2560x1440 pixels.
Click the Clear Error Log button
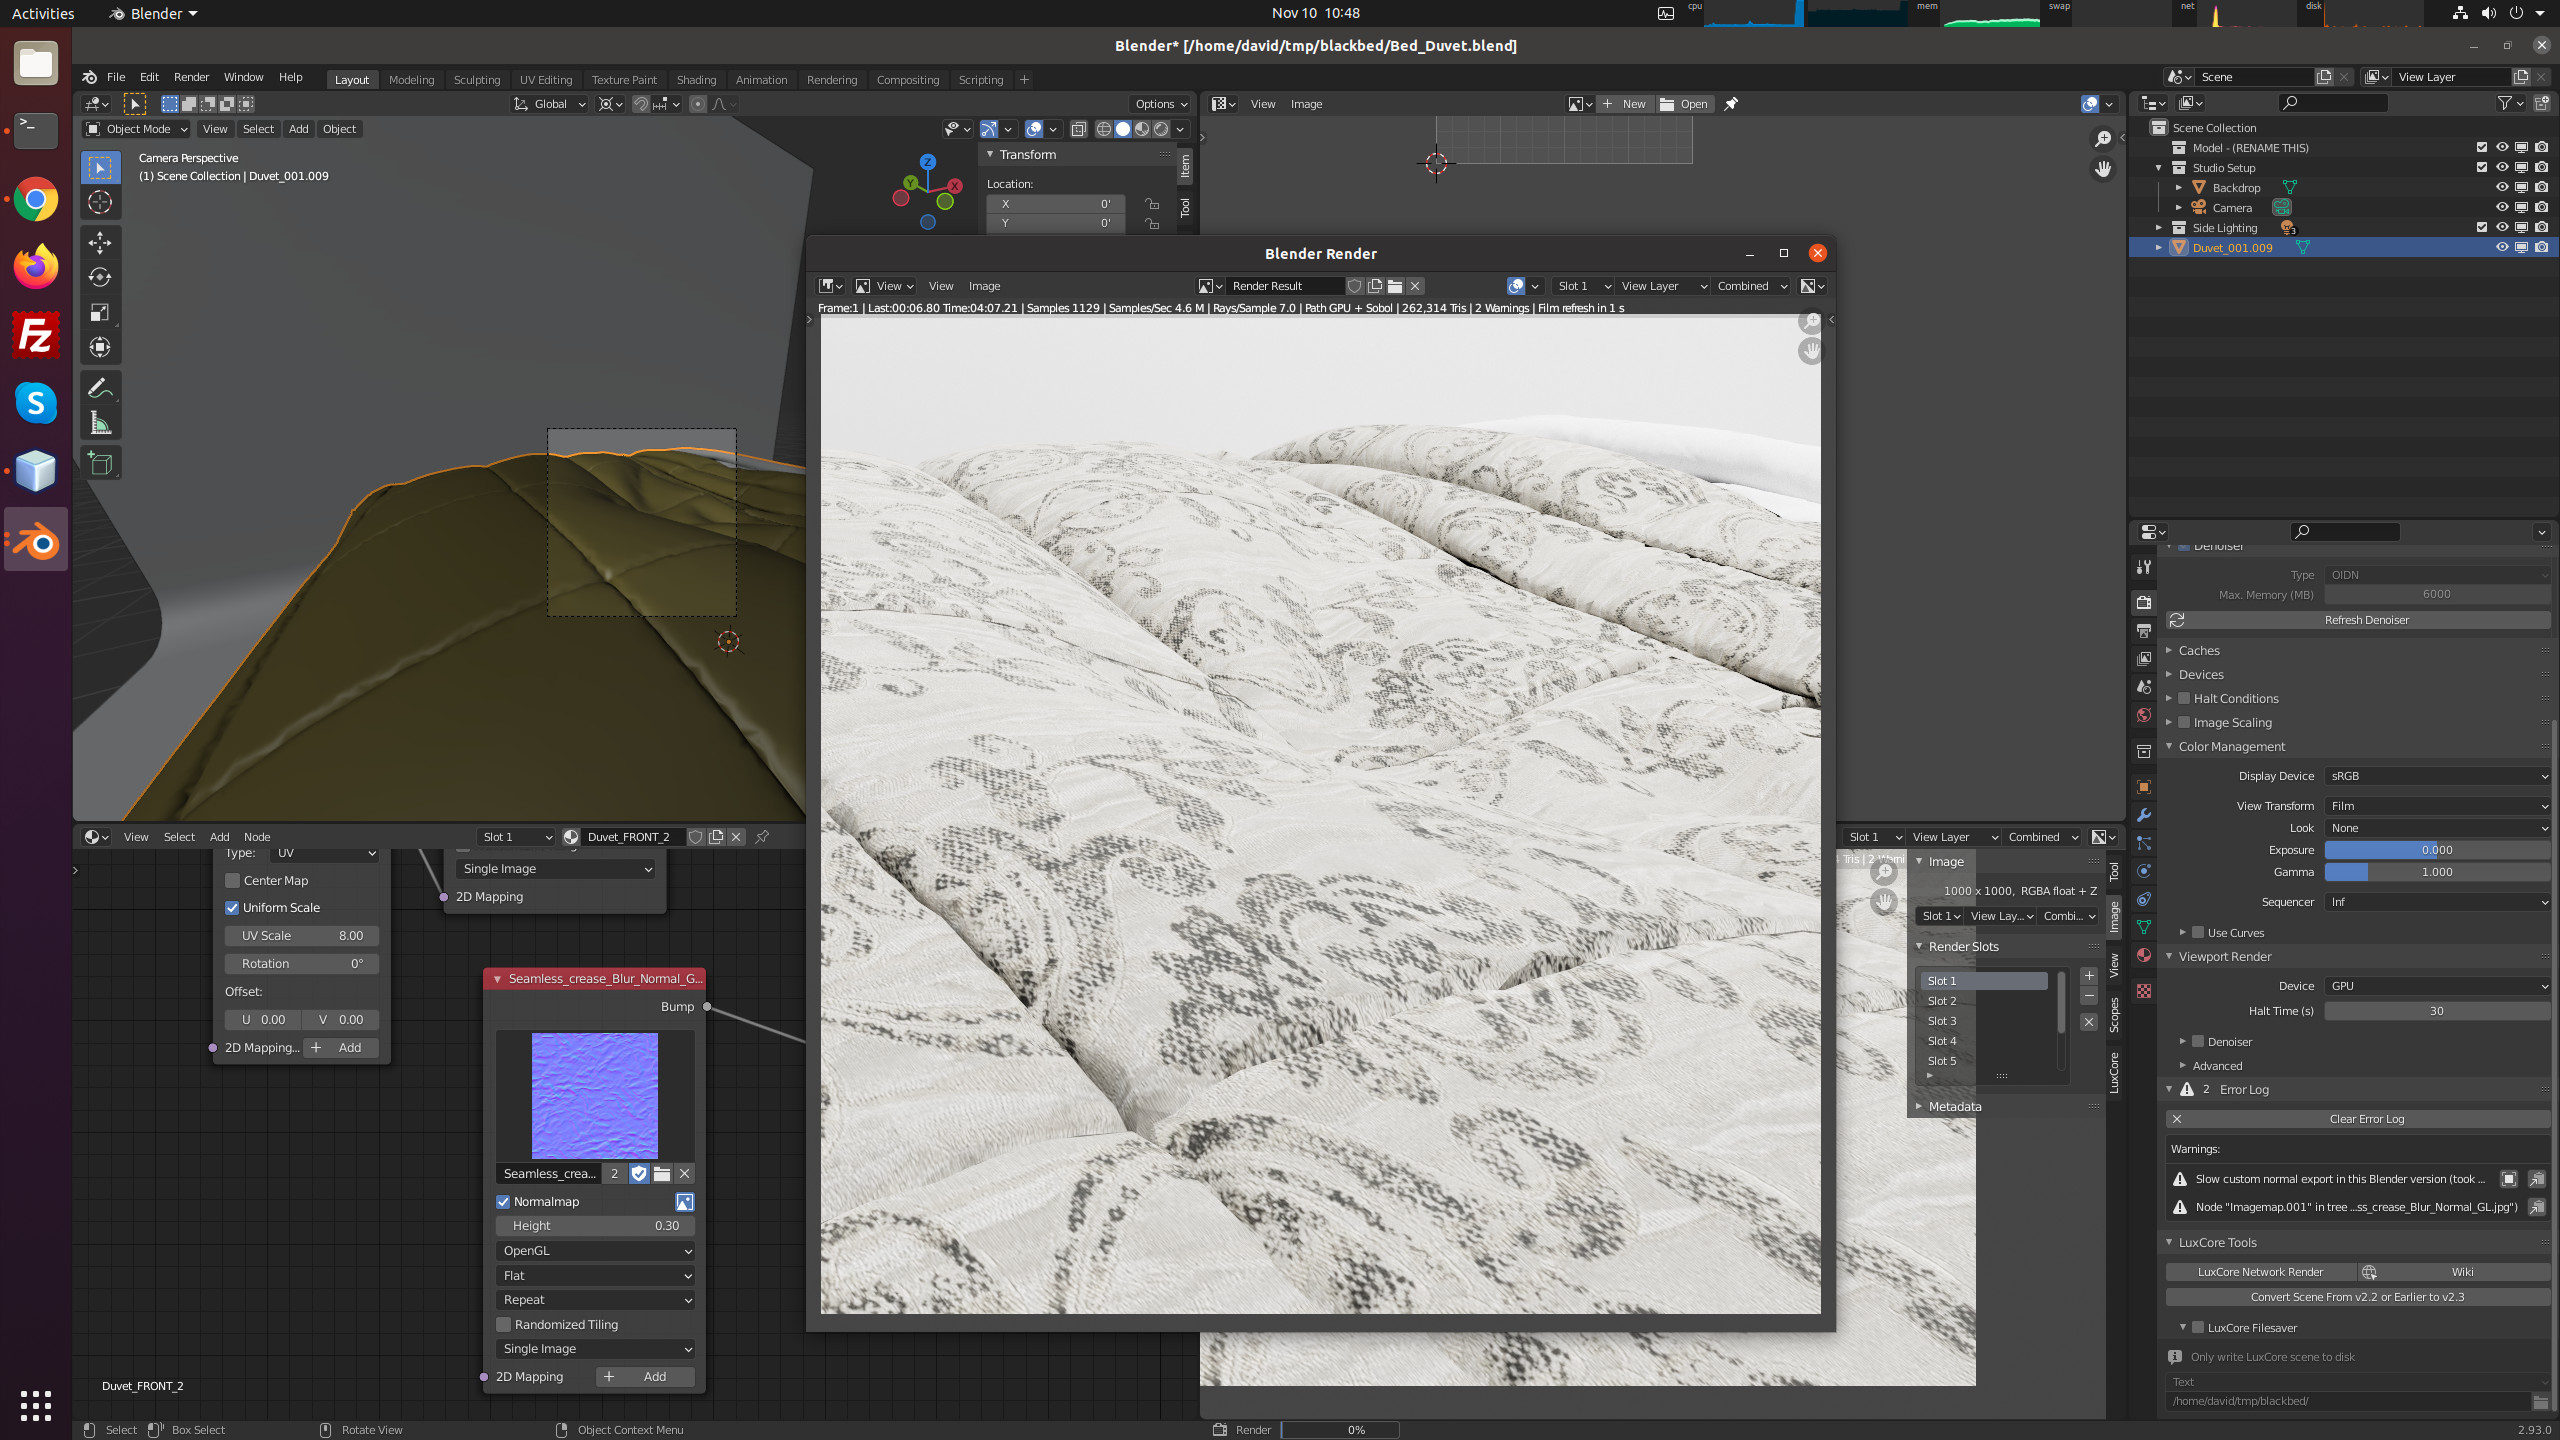(2366, 1119)
